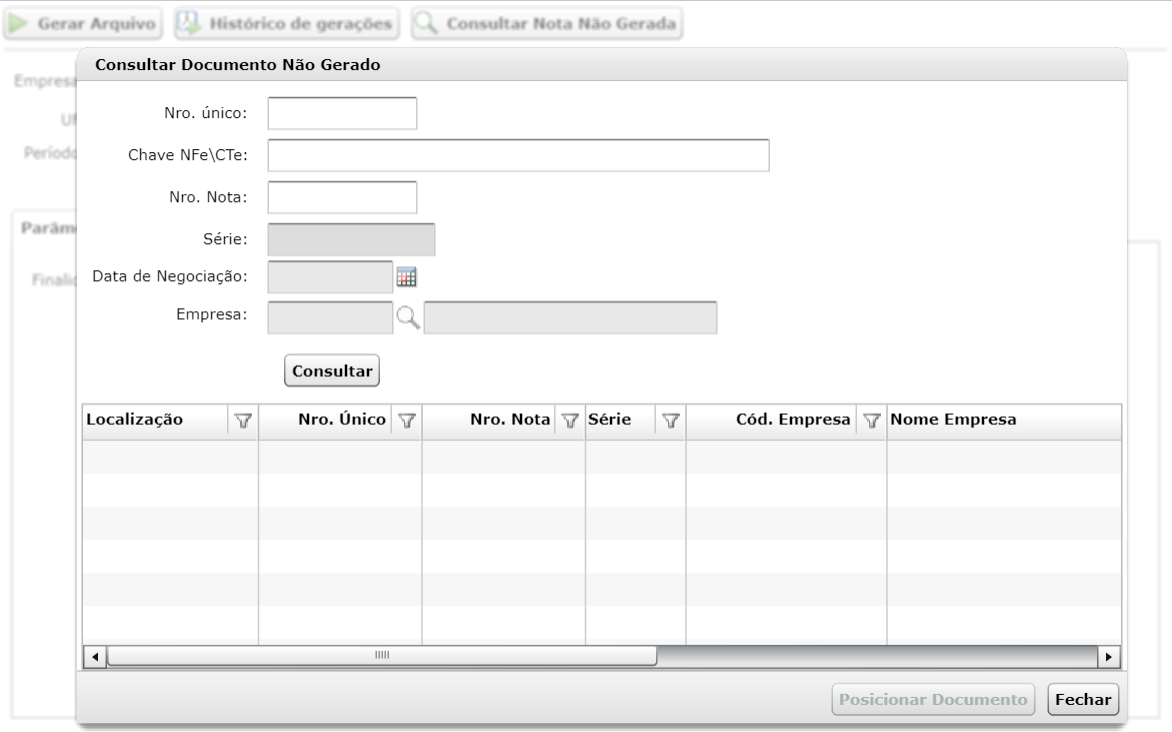1172x732 pixels.
Task: Click the Posicionar Documento button
Action: (933, 699)
